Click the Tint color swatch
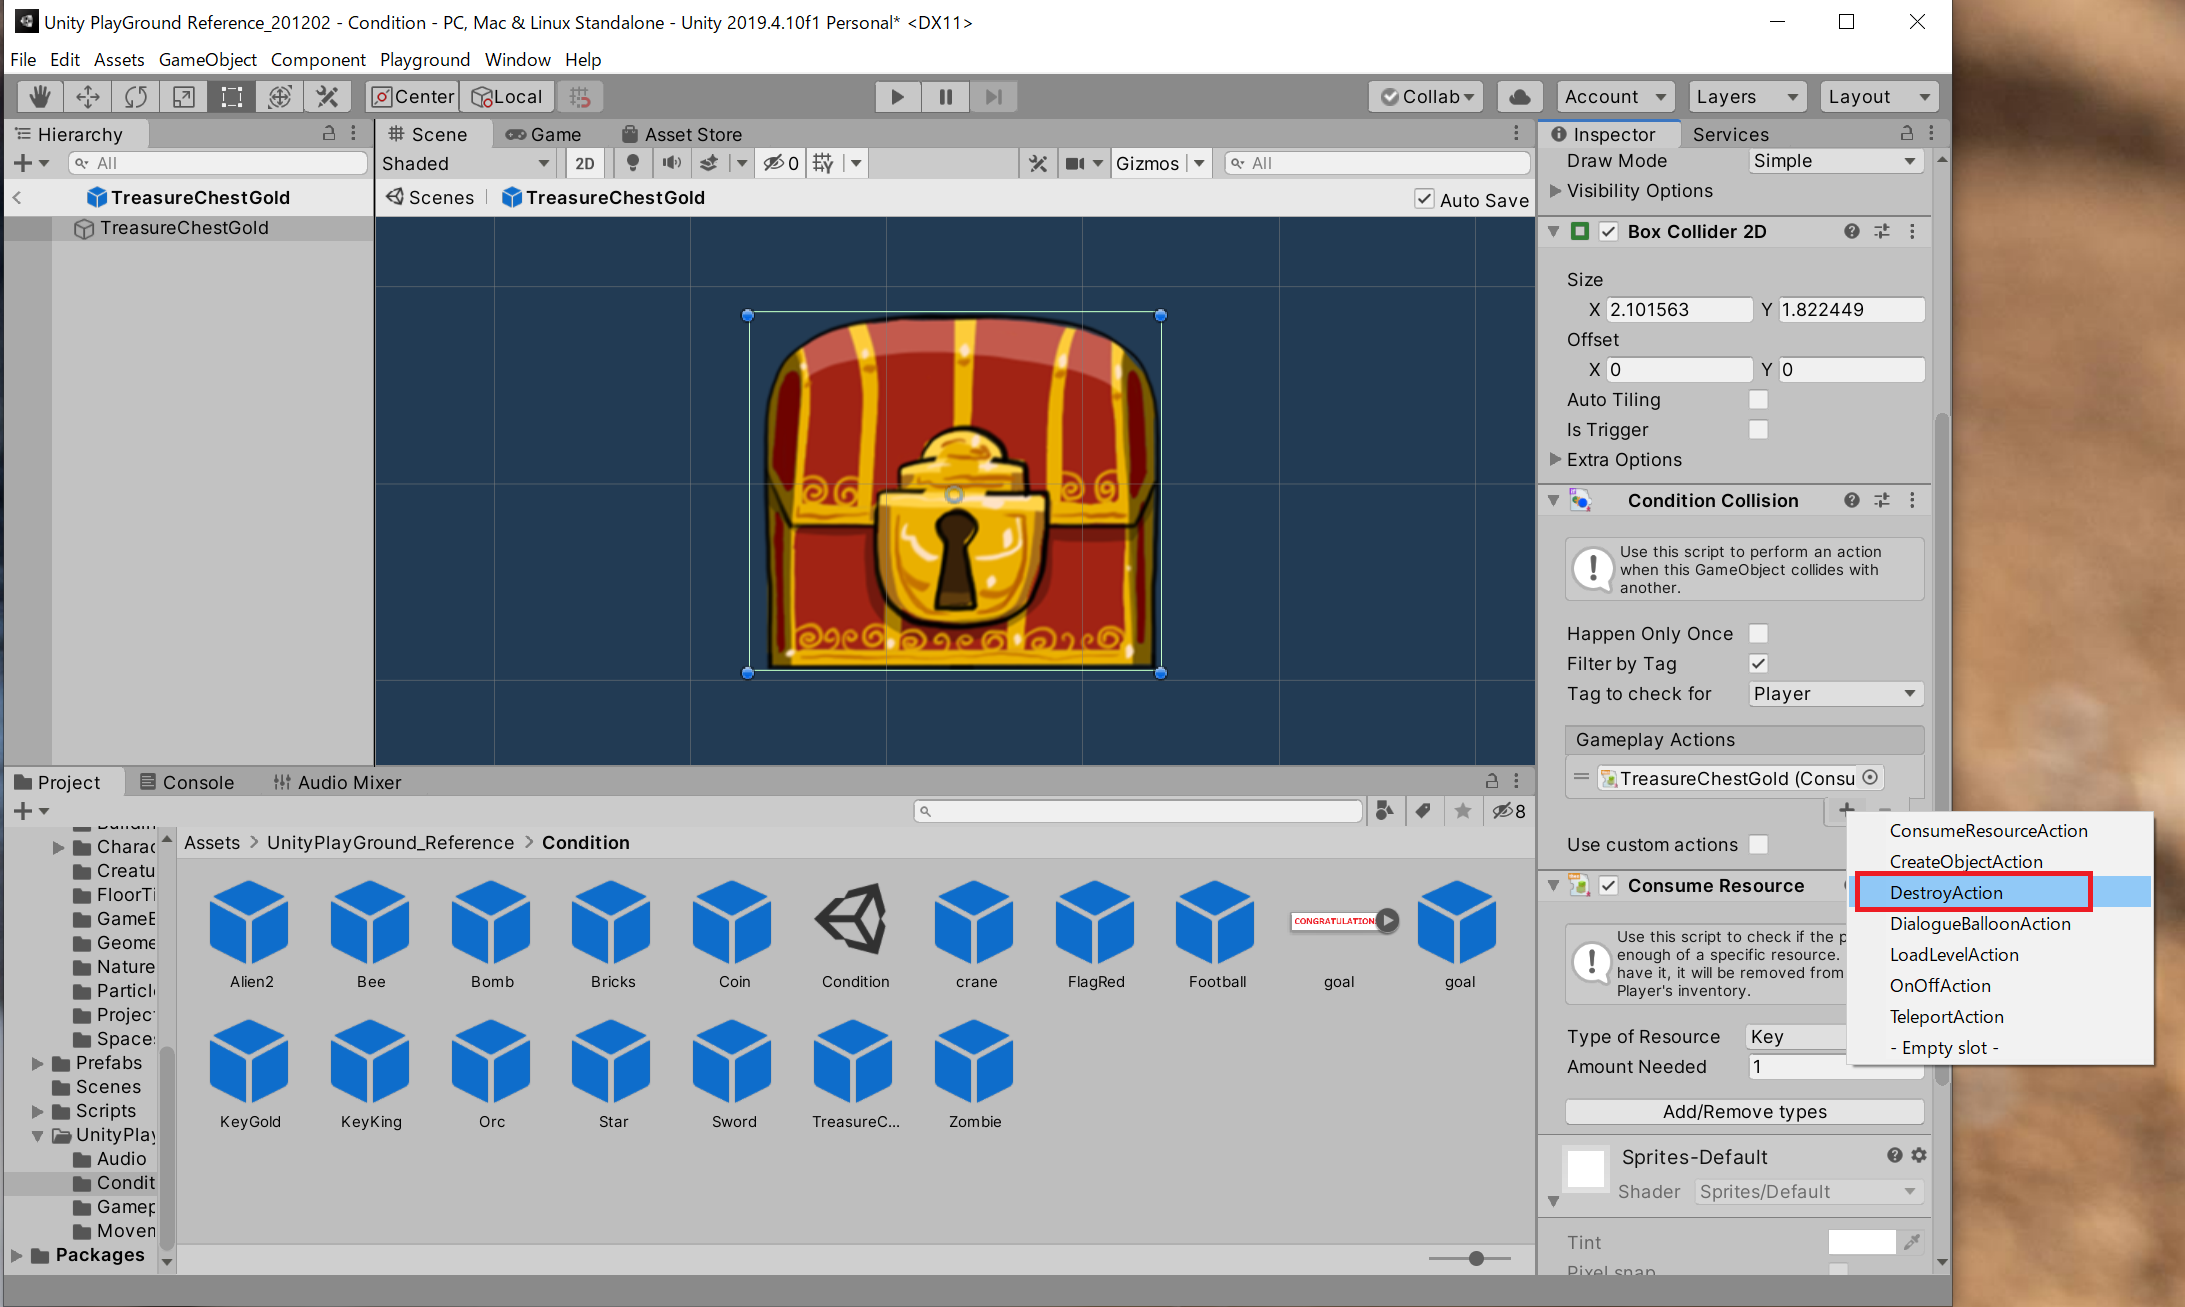Screen dimensions: 2185x1307 [1861, 1241]
